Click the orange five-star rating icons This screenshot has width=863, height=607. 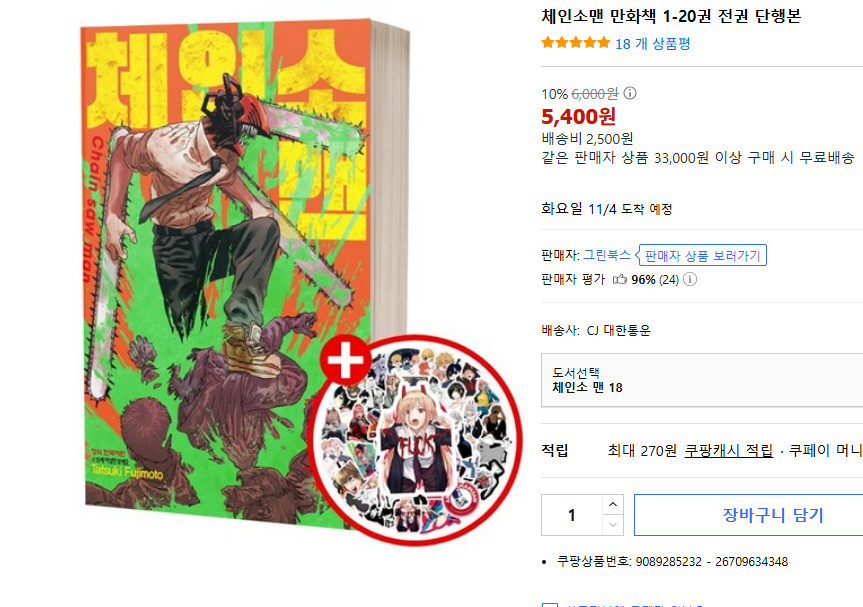point(576,43)
